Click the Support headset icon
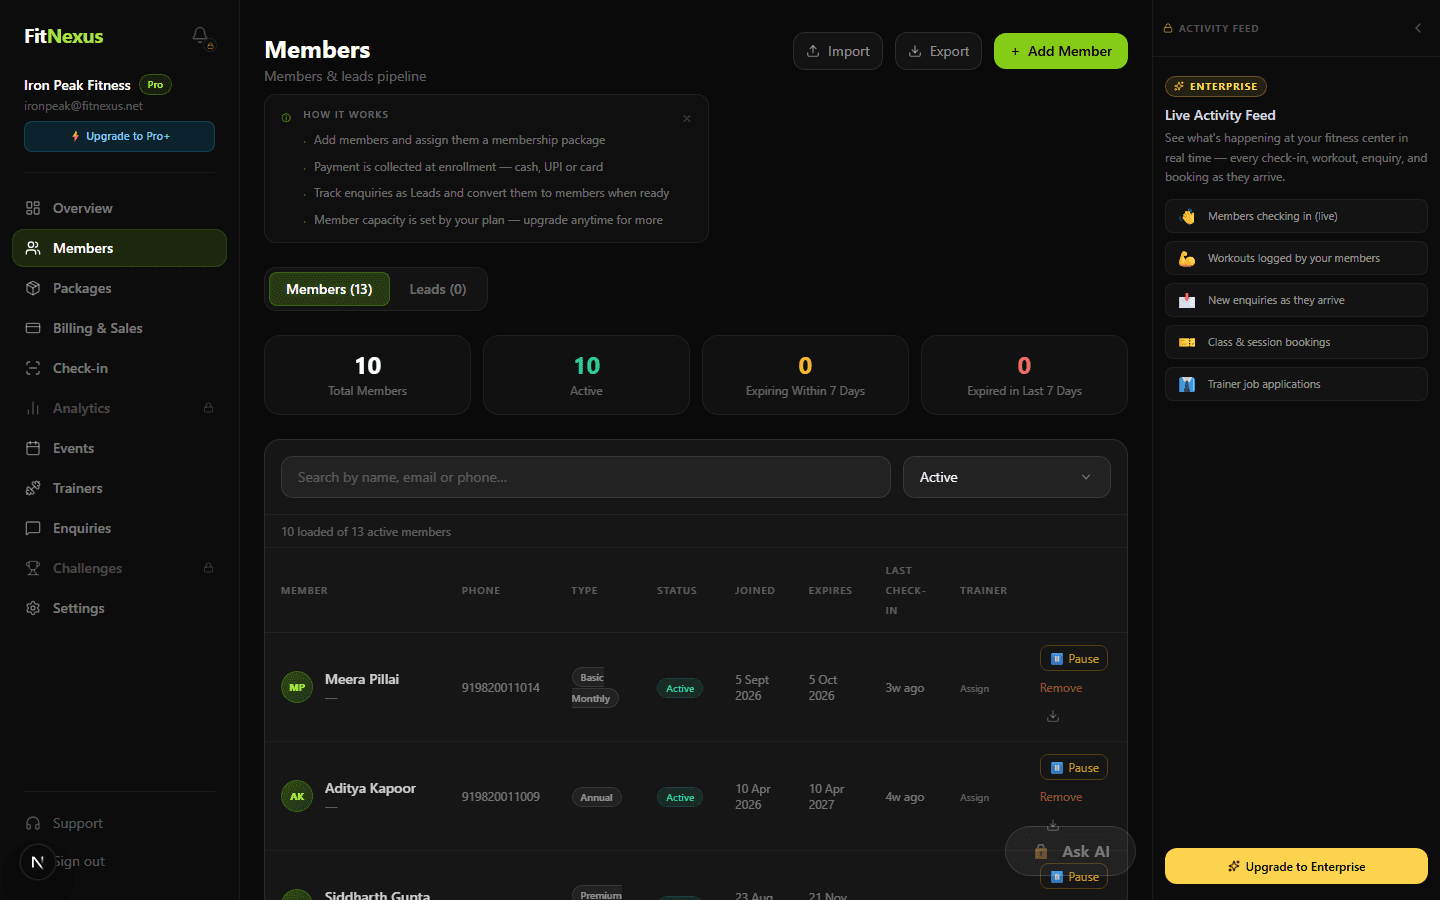Viewport: 1440px width, 900px height. tap(33, 823)
